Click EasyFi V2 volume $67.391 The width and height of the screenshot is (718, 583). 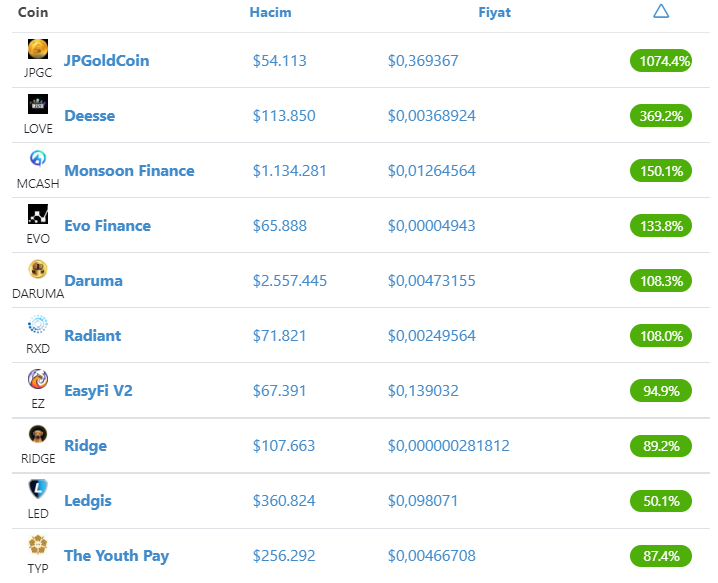279,391
